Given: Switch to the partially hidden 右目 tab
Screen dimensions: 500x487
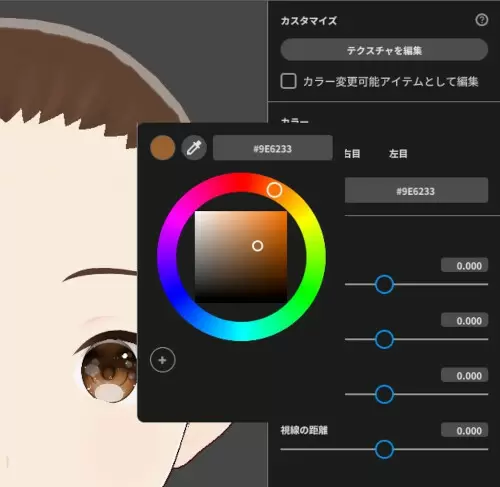Looking at the screenshot, I should tap(352, 154).
